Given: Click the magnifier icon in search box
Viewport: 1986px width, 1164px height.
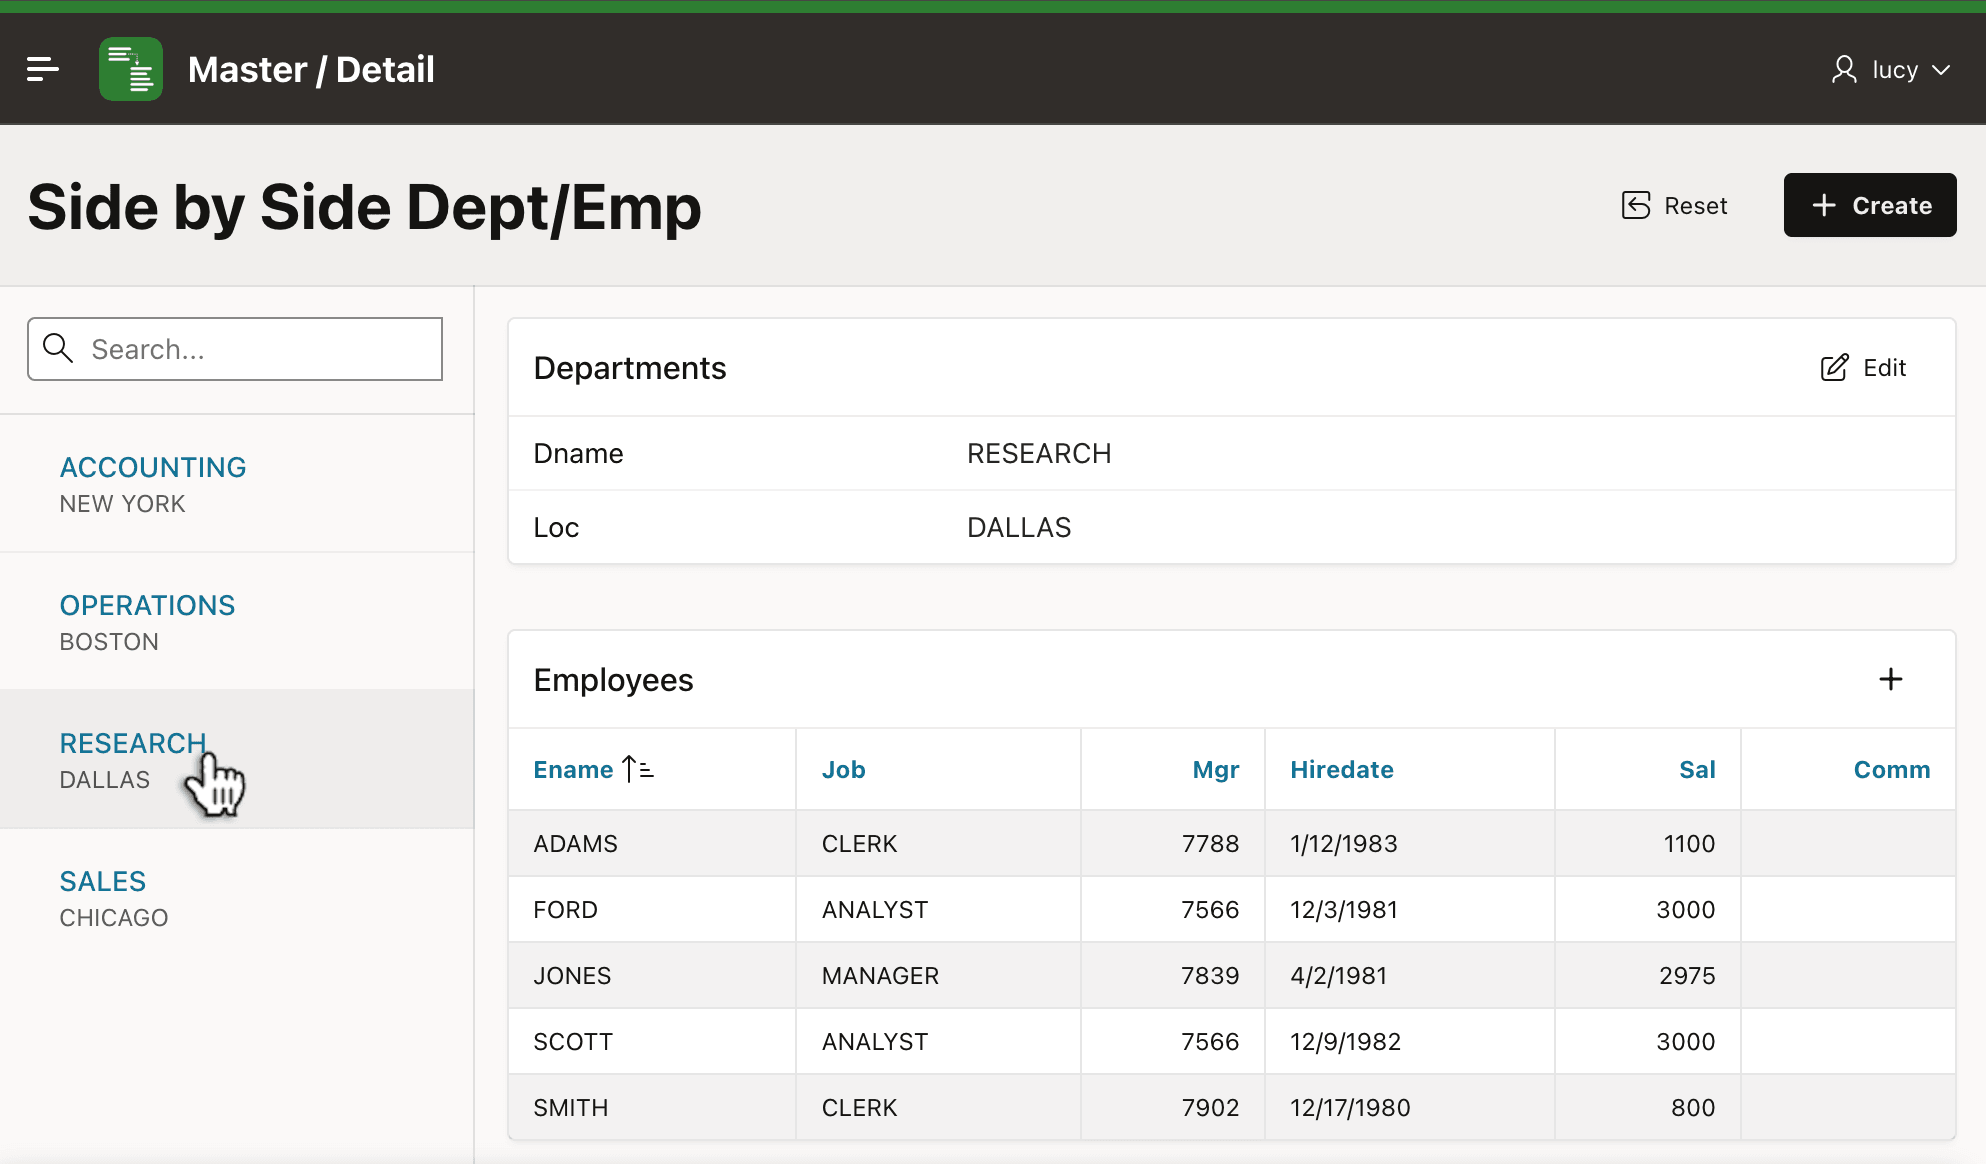Looking at the screenshot, I should [58, 348].
